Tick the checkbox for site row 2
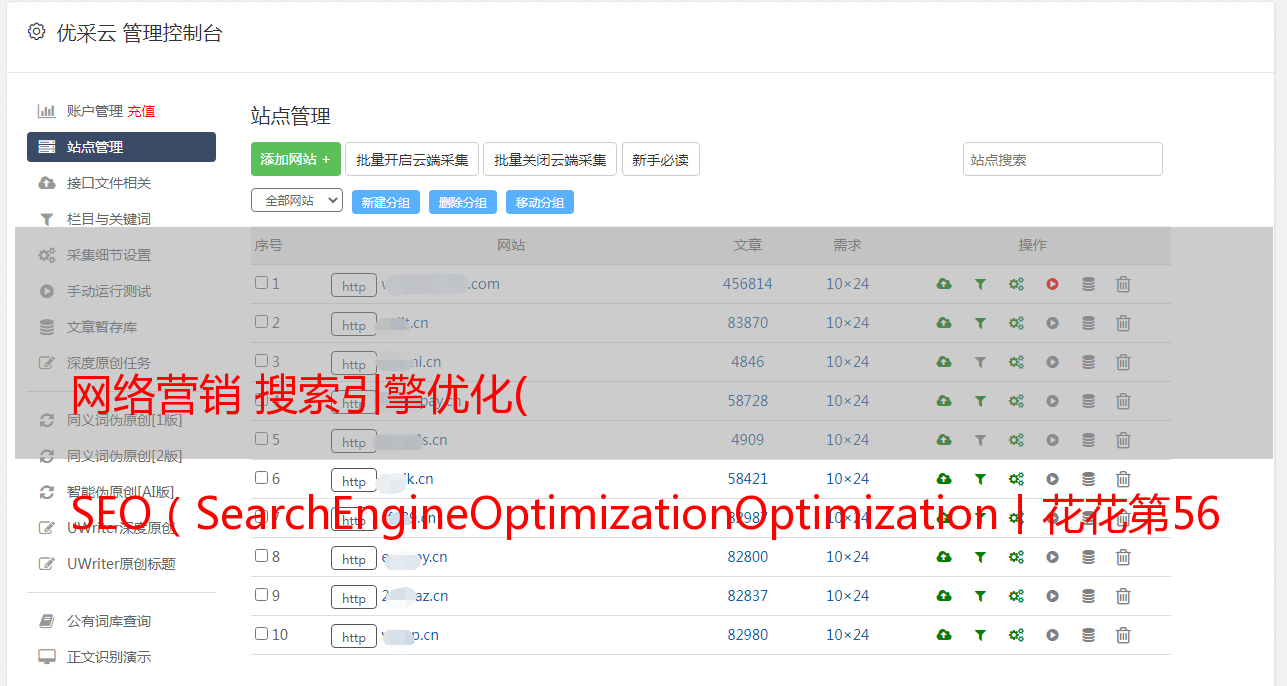 coord(261,322)
